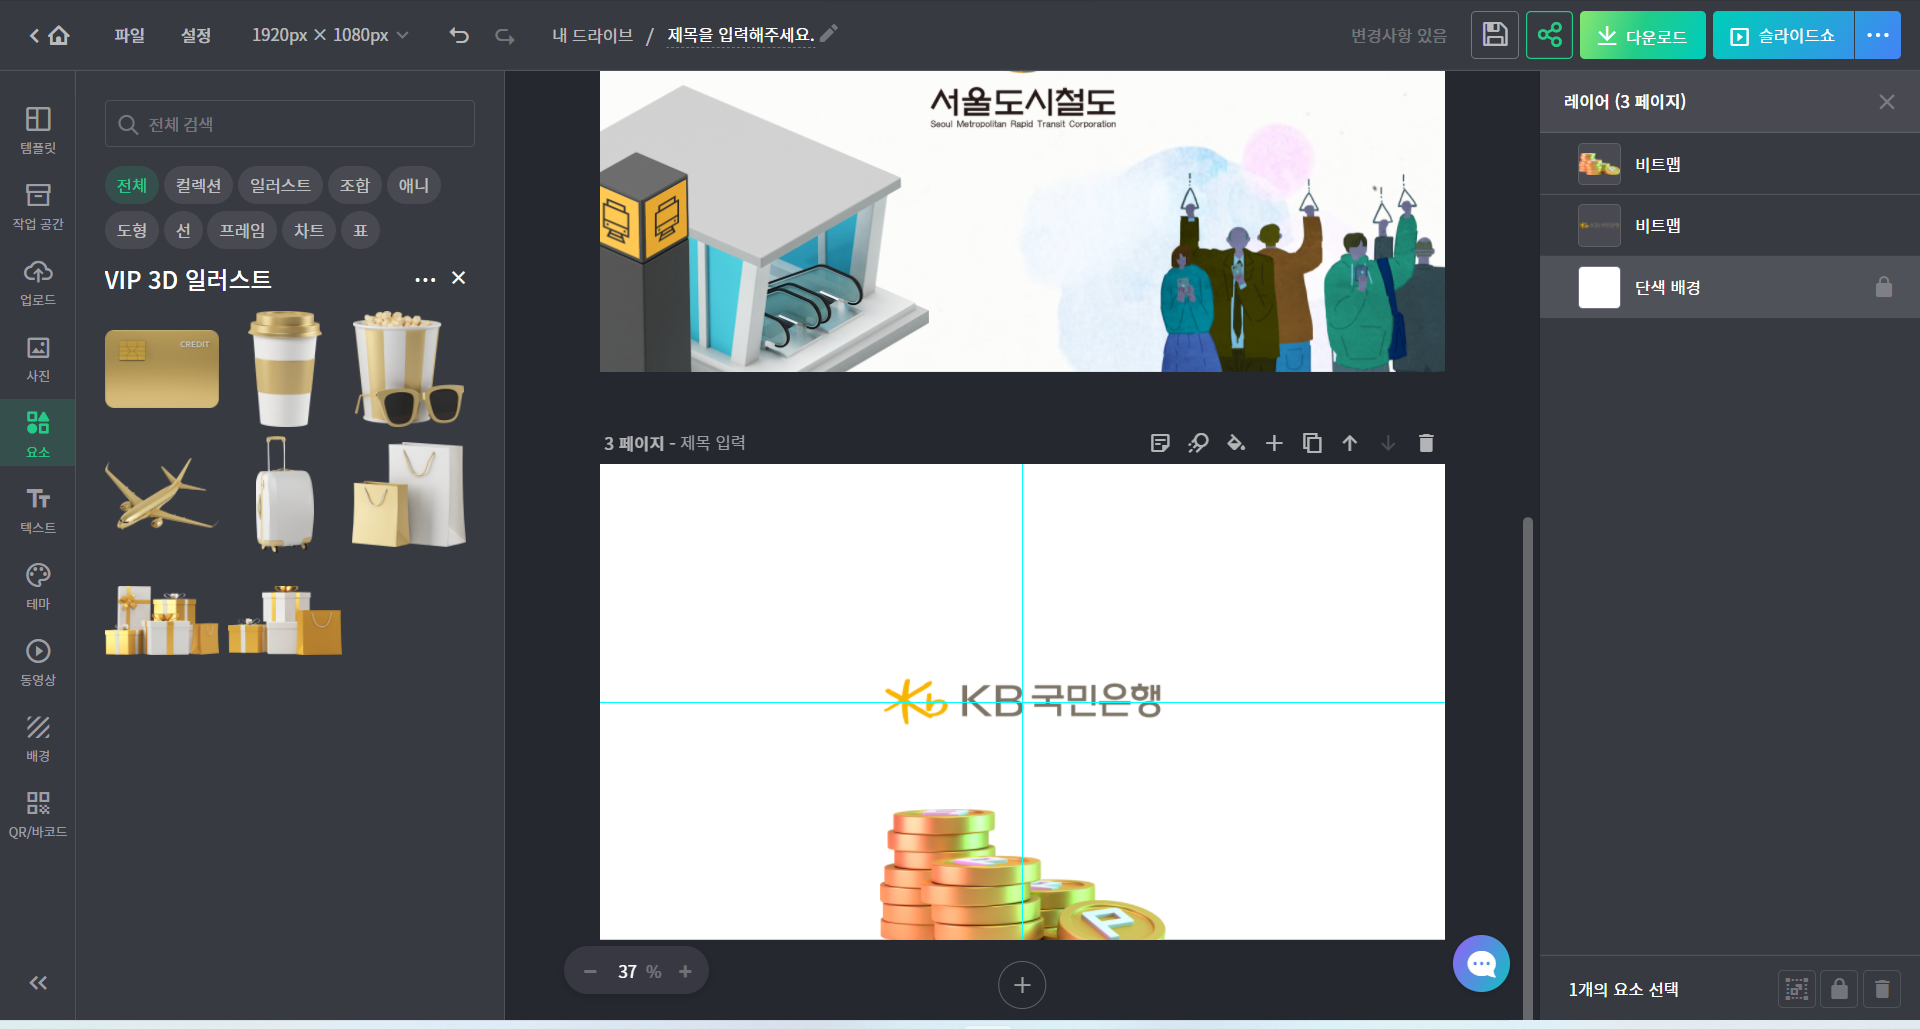This screenshot has height=1029, width=1920.
Task: Select the 차트 filter chip
Action: coord(309,230)
